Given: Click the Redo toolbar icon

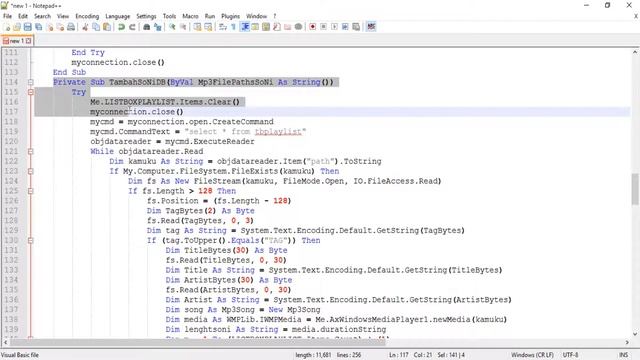Looking at the screenshot, I should pyautogui.click(x=132, y=27).
